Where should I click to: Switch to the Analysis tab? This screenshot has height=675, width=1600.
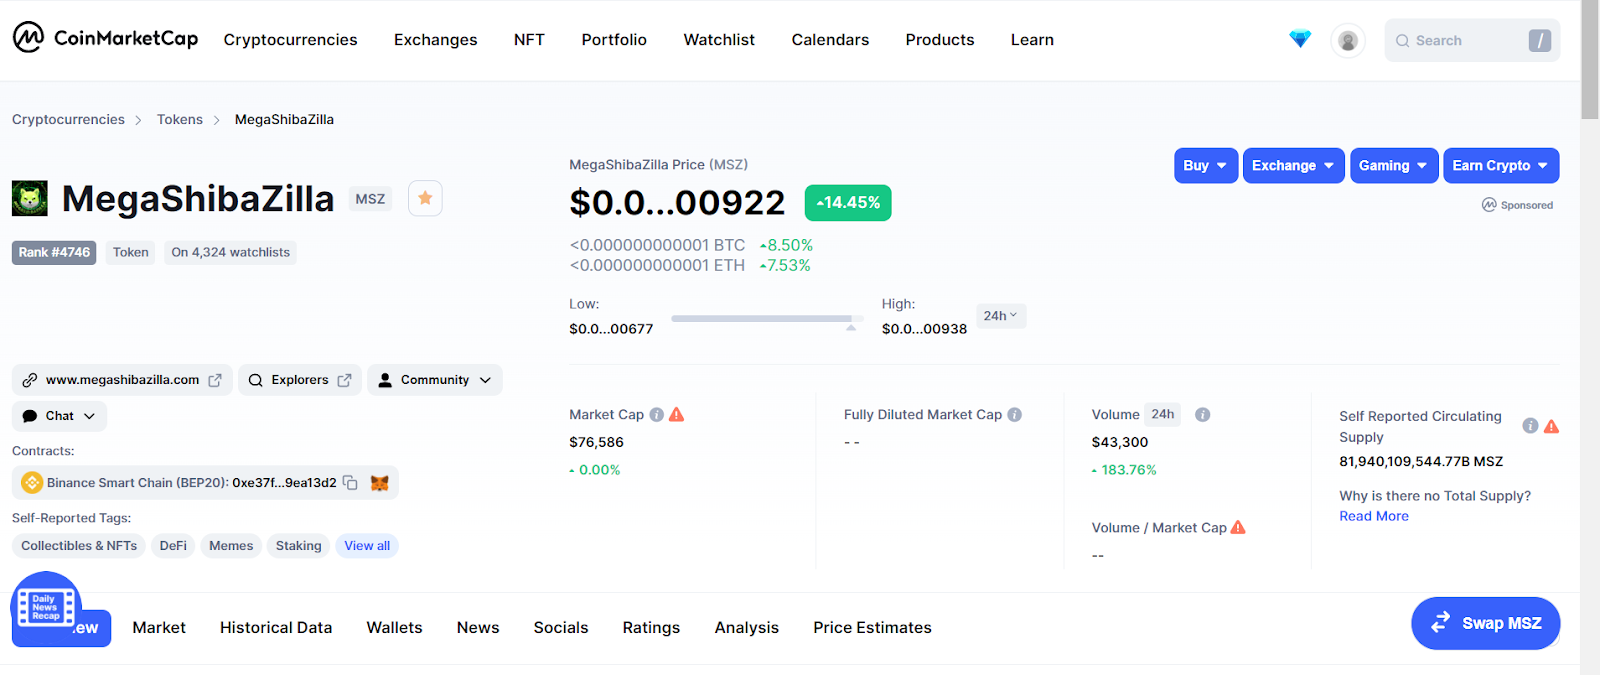click(746, 628)
